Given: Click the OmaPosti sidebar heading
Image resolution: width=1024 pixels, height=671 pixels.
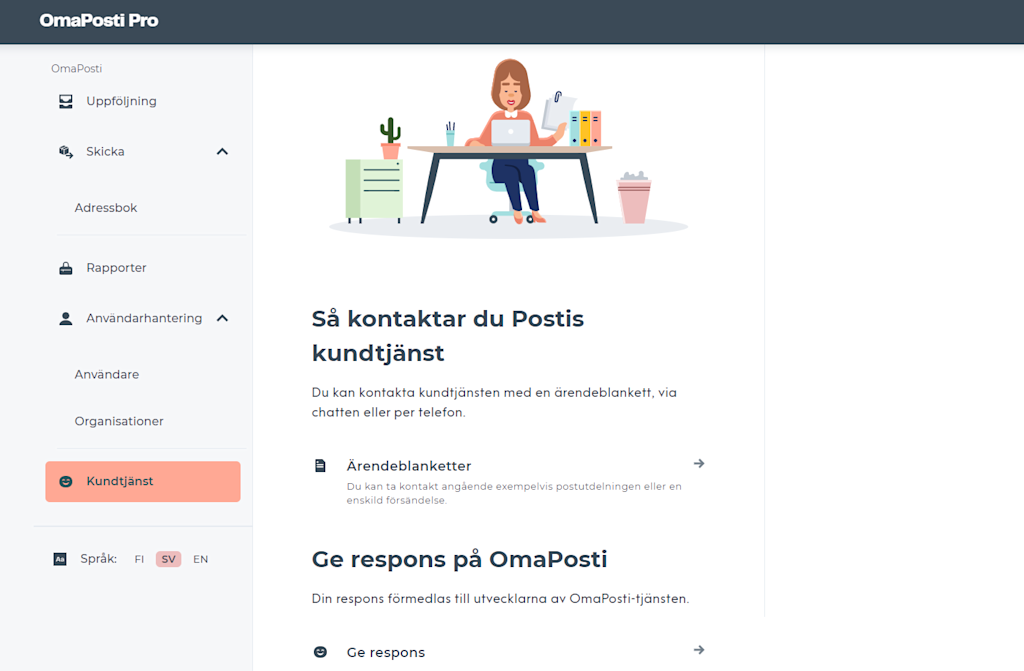Looking at the screenshot, I should click(x=76, y=69).
